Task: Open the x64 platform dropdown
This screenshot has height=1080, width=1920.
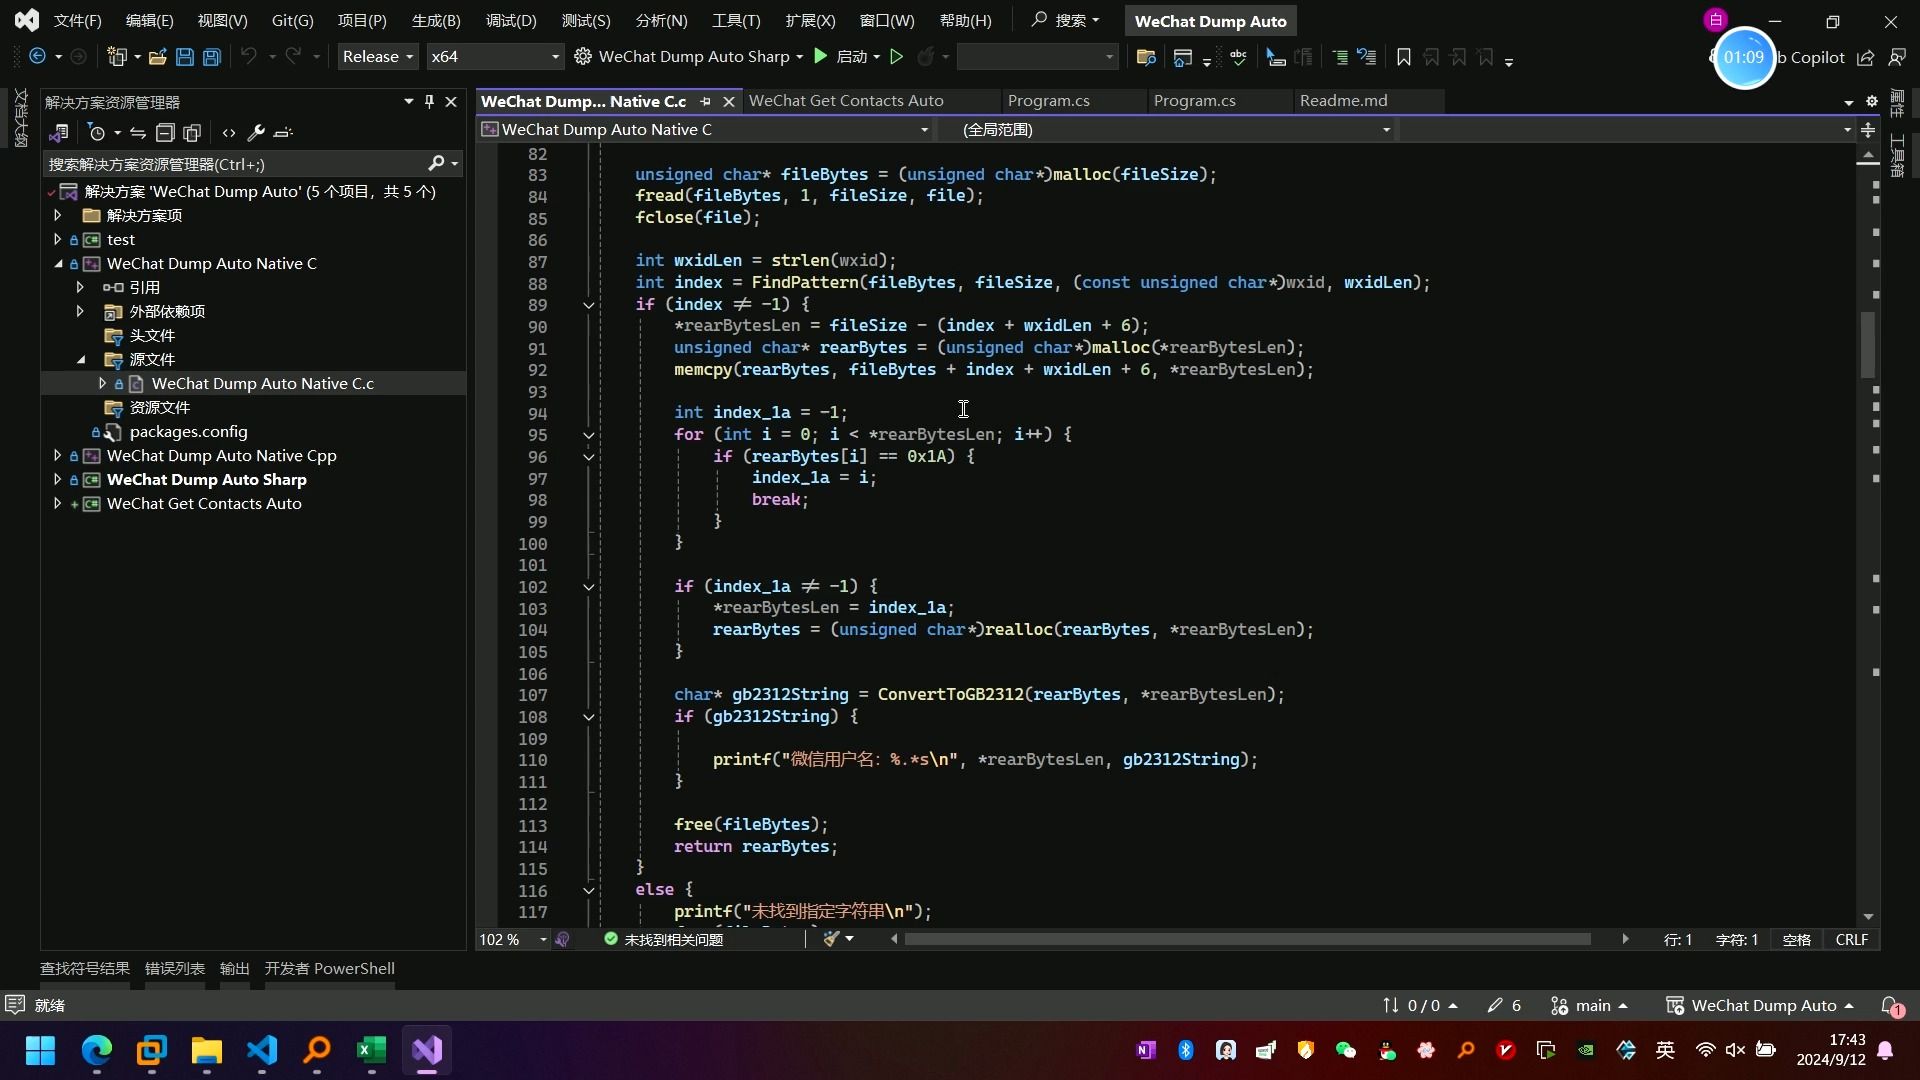Action: (x=494, y=57)
